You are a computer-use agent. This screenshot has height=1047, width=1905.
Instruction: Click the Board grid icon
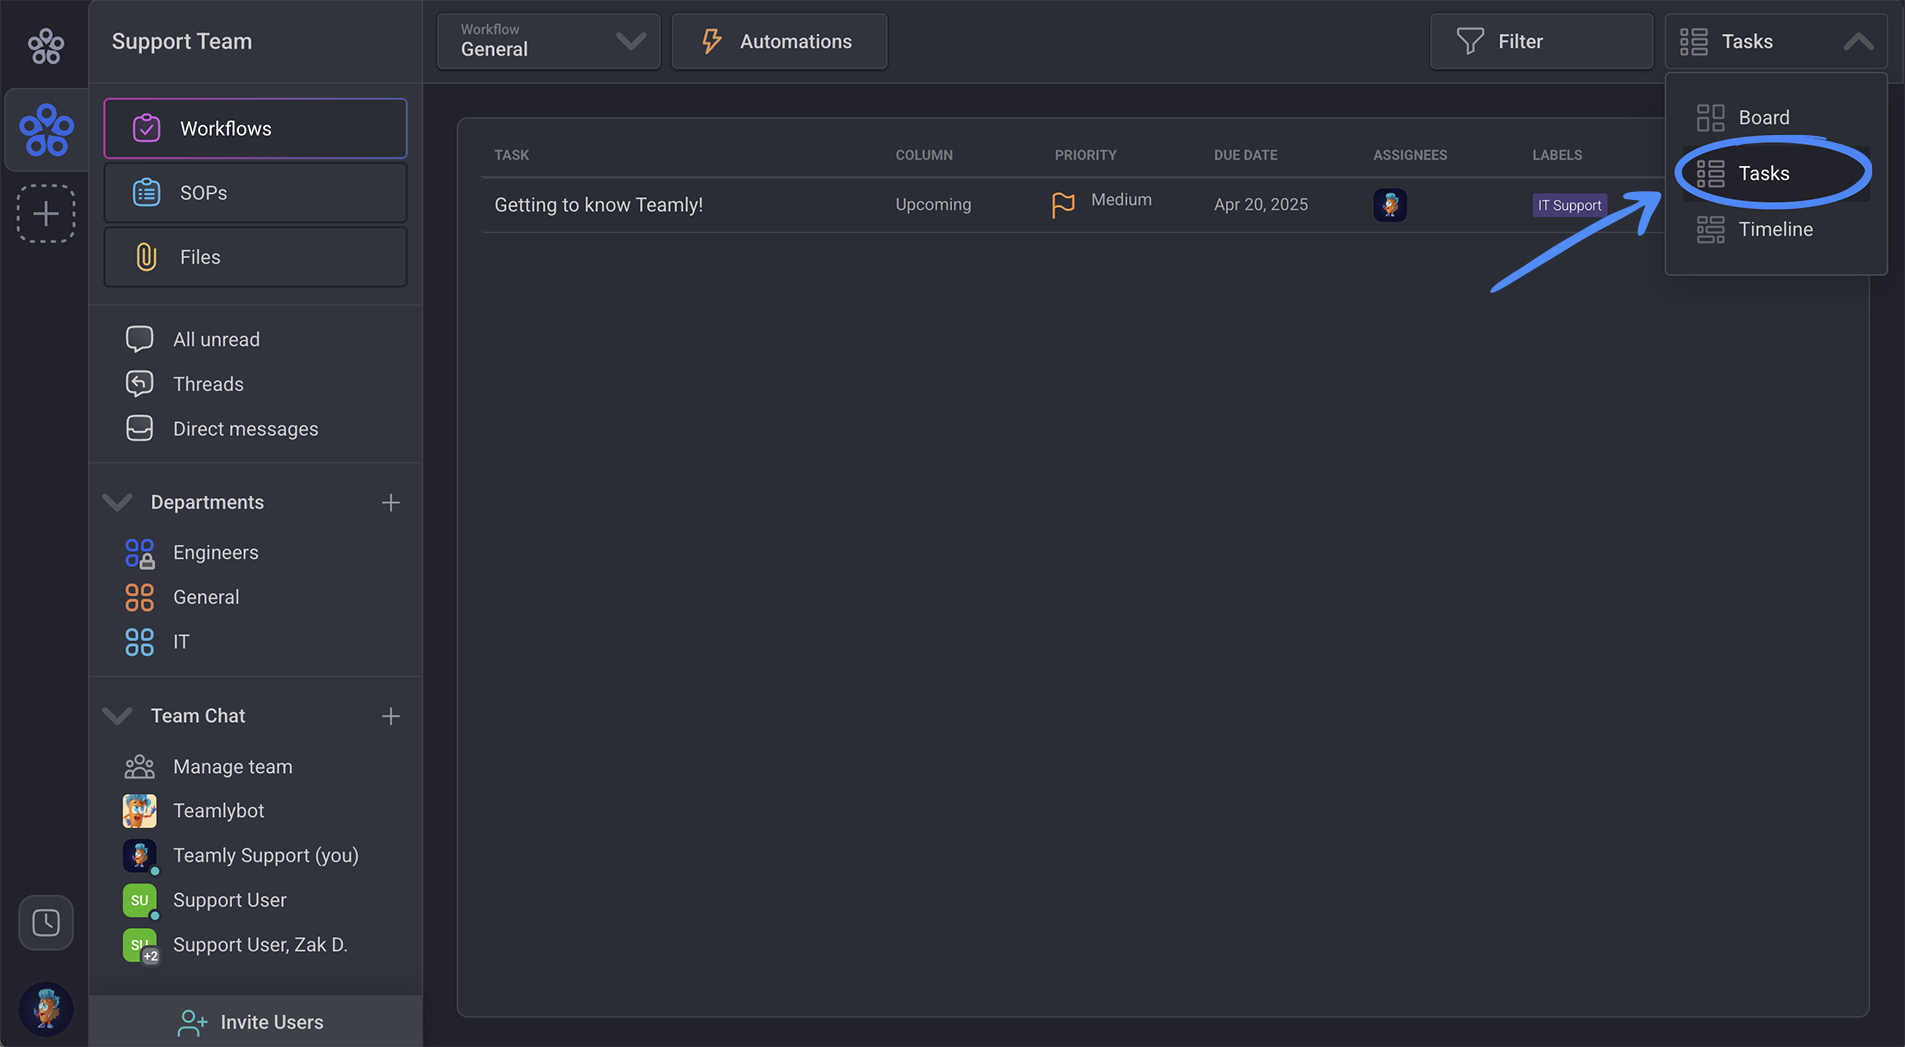click(x=1711, y=117)
